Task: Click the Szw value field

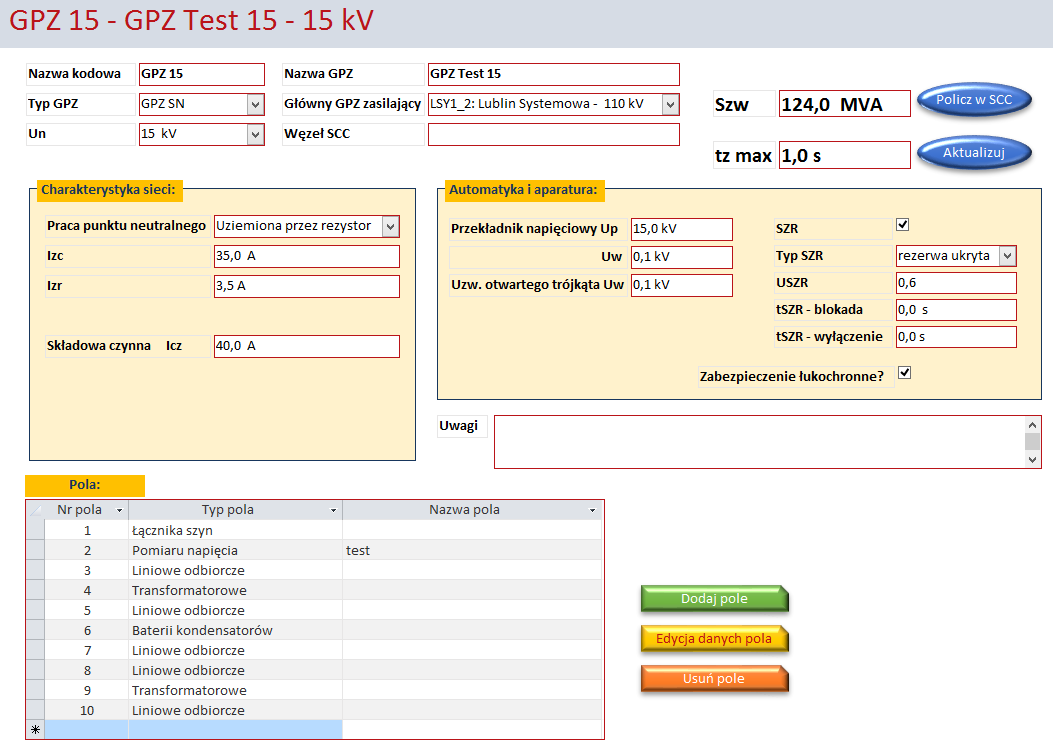Action: click(844, 104)
